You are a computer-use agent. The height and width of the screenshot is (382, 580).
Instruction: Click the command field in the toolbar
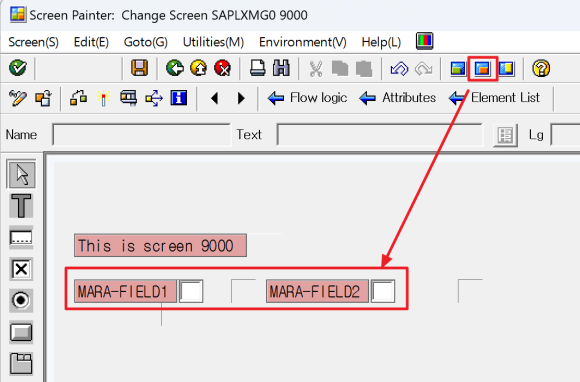79,68
